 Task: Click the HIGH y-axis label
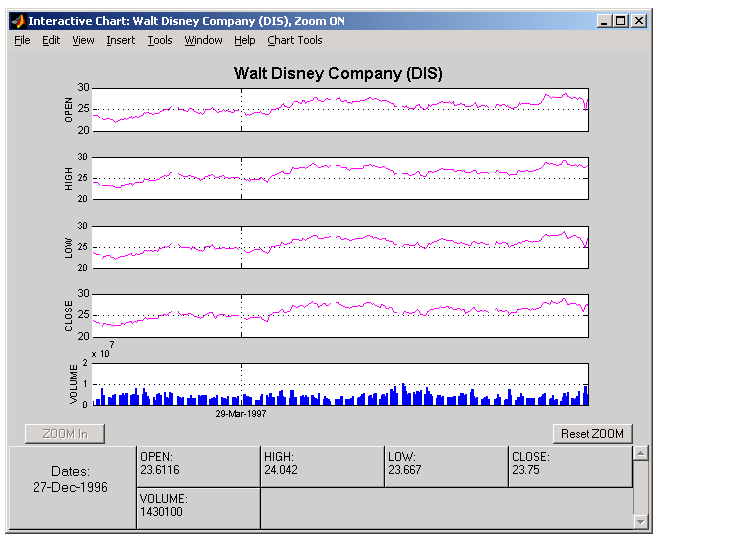pyautogui.click(x=69, y=178)
